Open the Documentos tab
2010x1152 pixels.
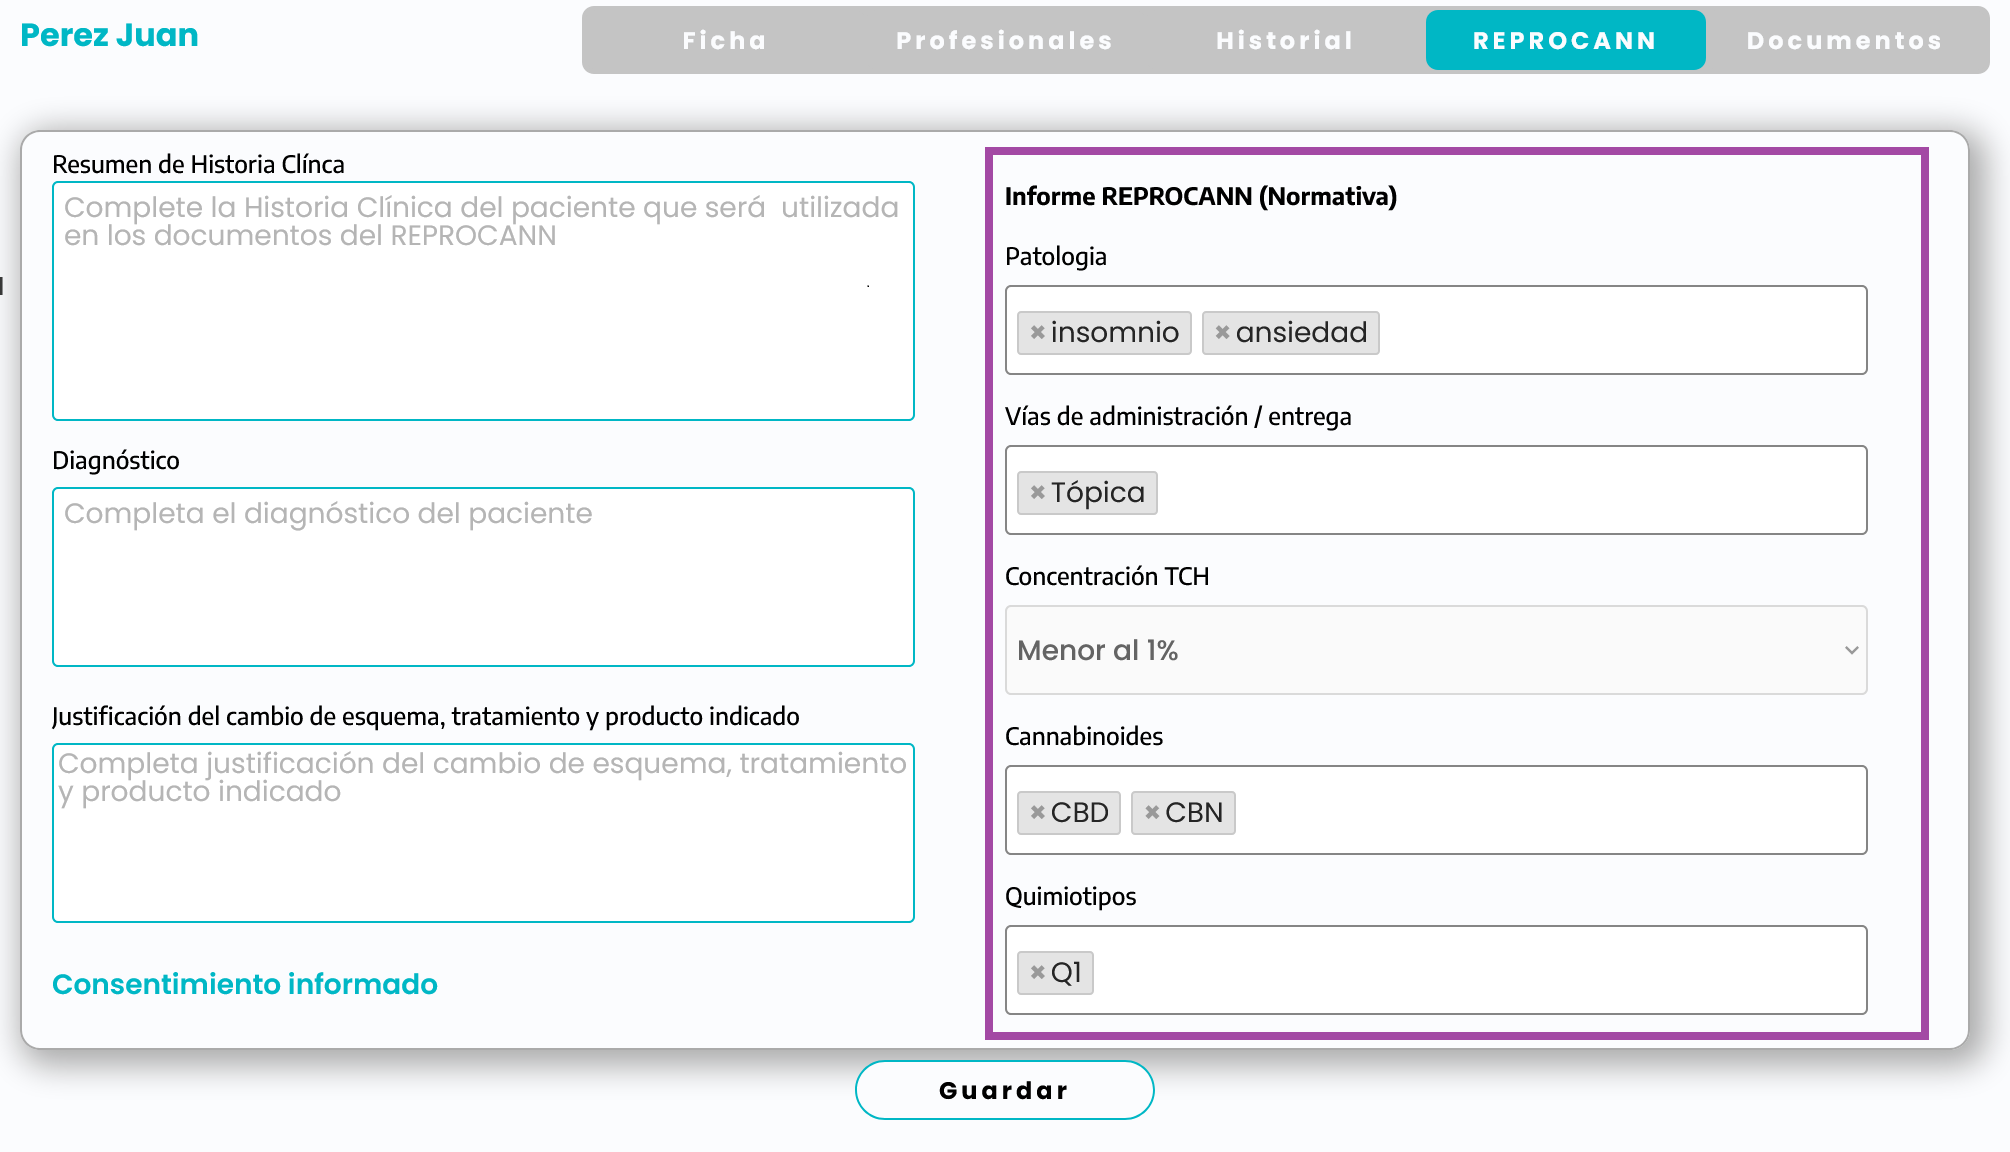[x=1844, y=40]
